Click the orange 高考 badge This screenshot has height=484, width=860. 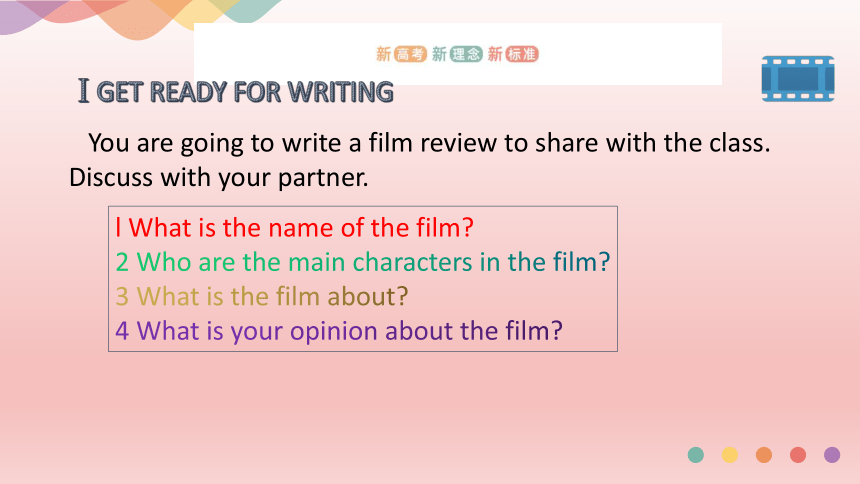[410, 54]
